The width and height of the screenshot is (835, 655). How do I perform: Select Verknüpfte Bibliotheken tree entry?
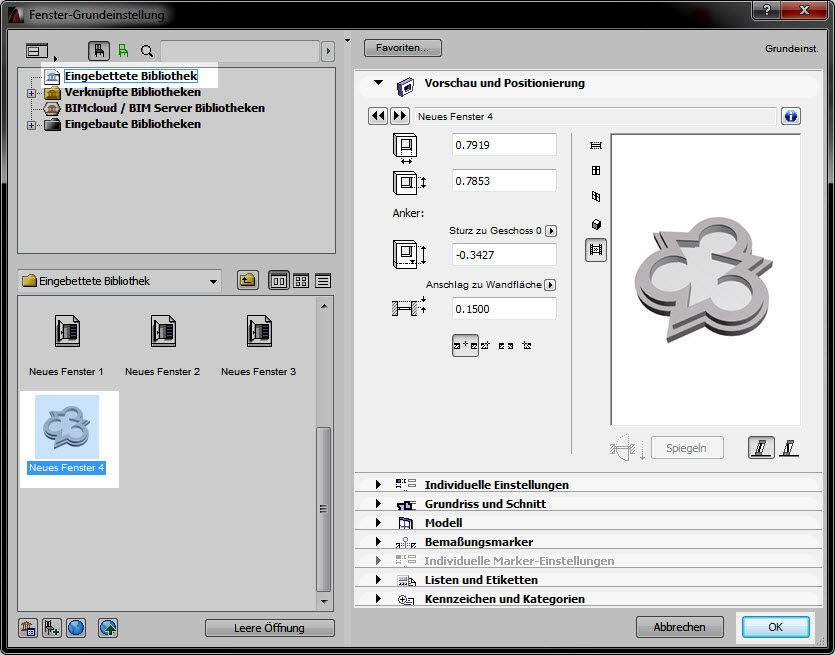pyautogui.click(x=133, y=92)
